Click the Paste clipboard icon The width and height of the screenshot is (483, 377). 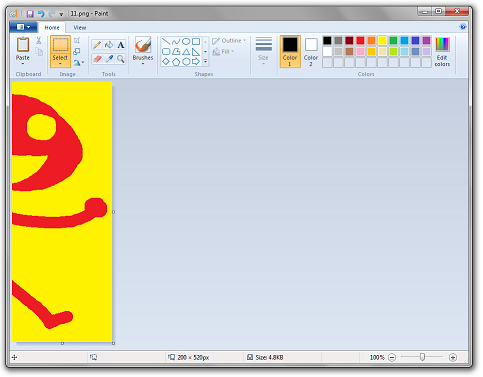[x=23, y=45]
